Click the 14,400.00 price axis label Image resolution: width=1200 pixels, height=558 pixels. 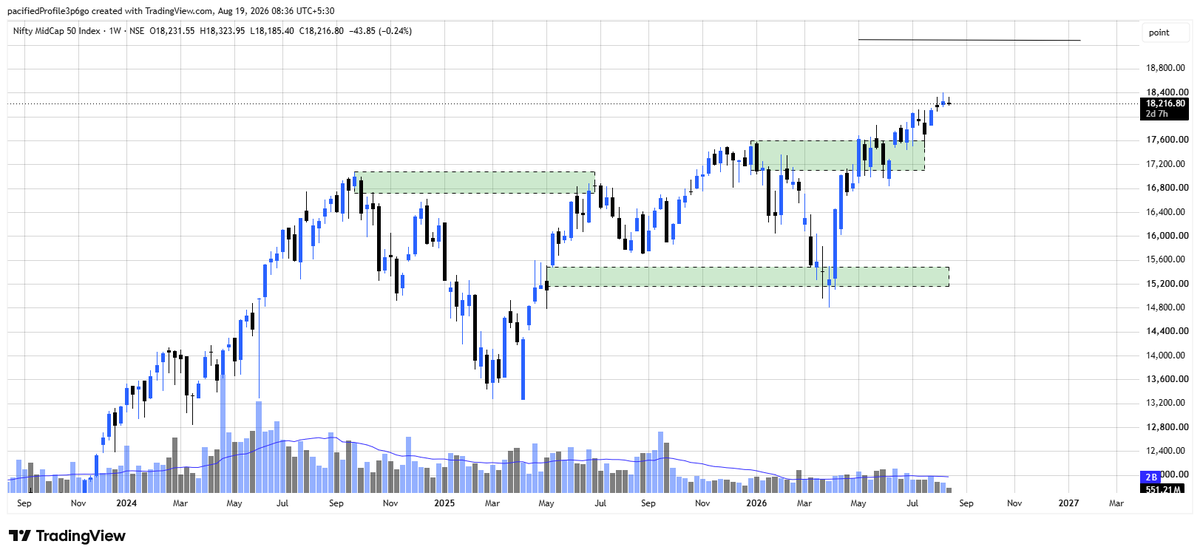click(1166, 332)
